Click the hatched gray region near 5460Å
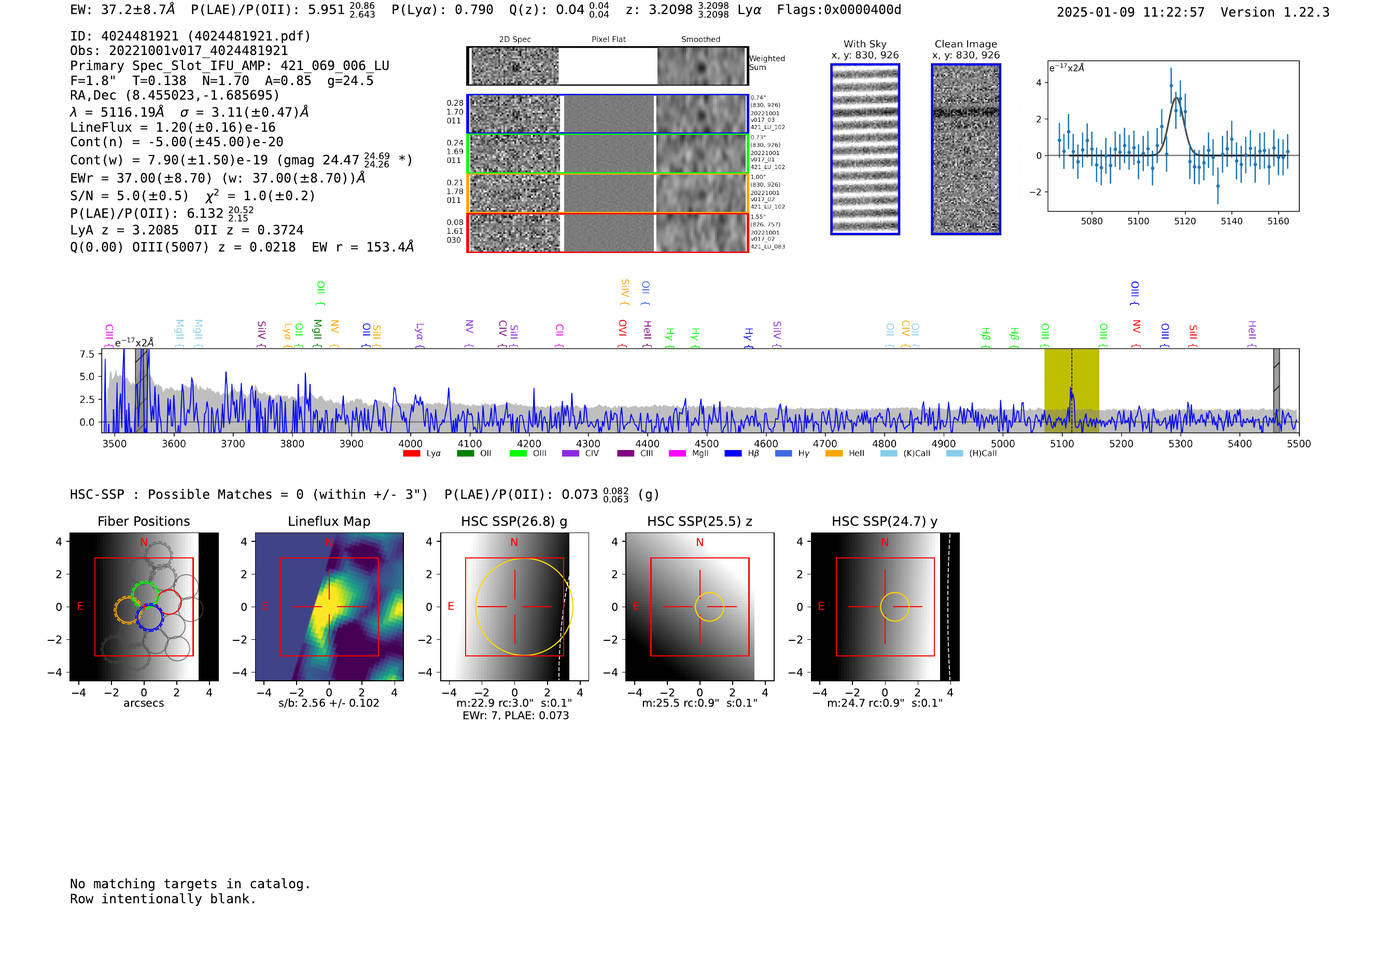The height and width of the screenshot is (953, 1400). click(x=1276, y=390)
